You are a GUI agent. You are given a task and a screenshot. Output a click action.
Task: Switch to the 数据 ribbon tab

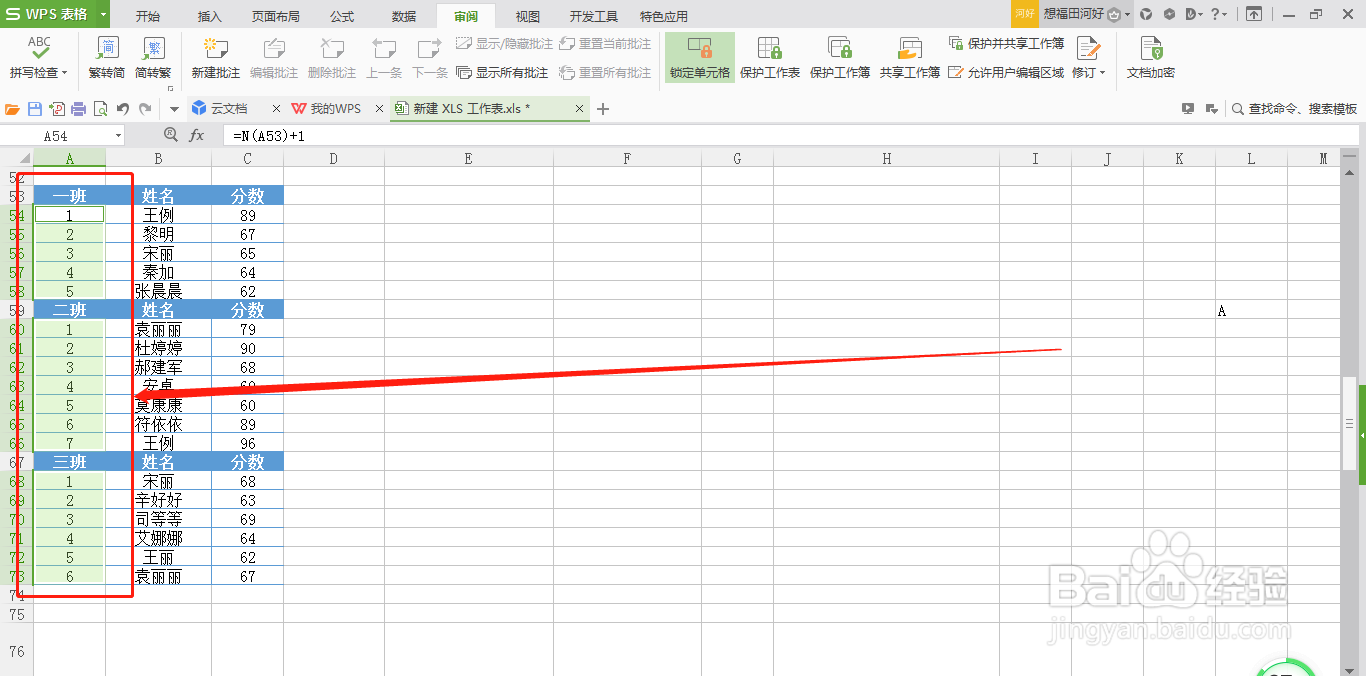click(x=403, y=16)
